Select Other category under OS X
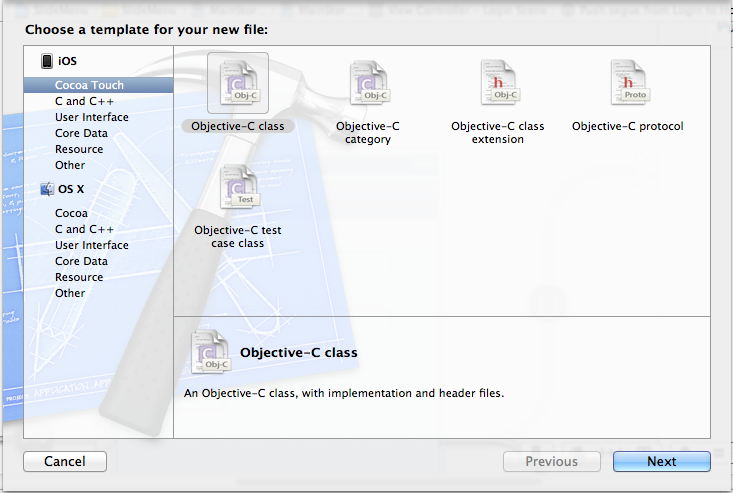 click(70, 293)
